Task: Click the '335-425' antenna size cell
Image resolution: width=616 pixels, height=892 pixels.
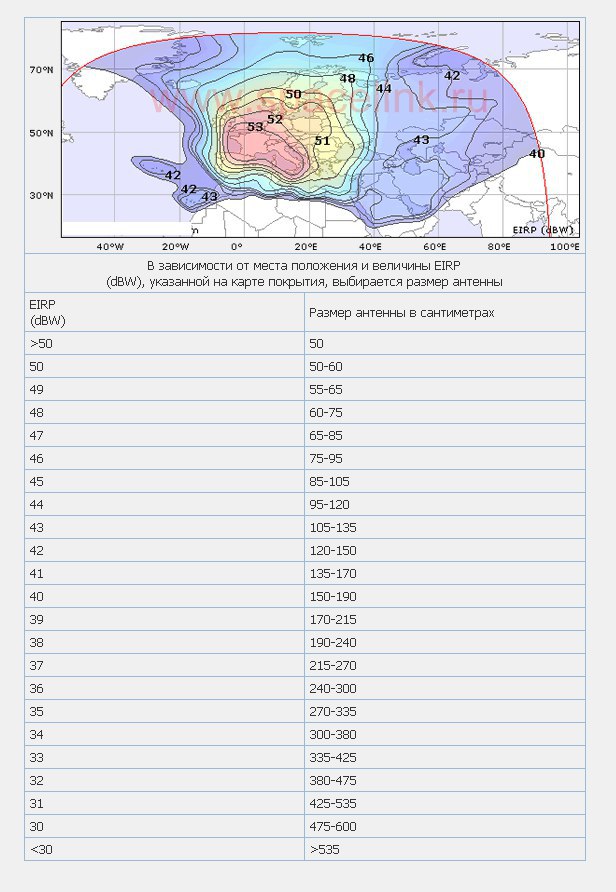Action: pyautogui.click(x=445, y=757)
